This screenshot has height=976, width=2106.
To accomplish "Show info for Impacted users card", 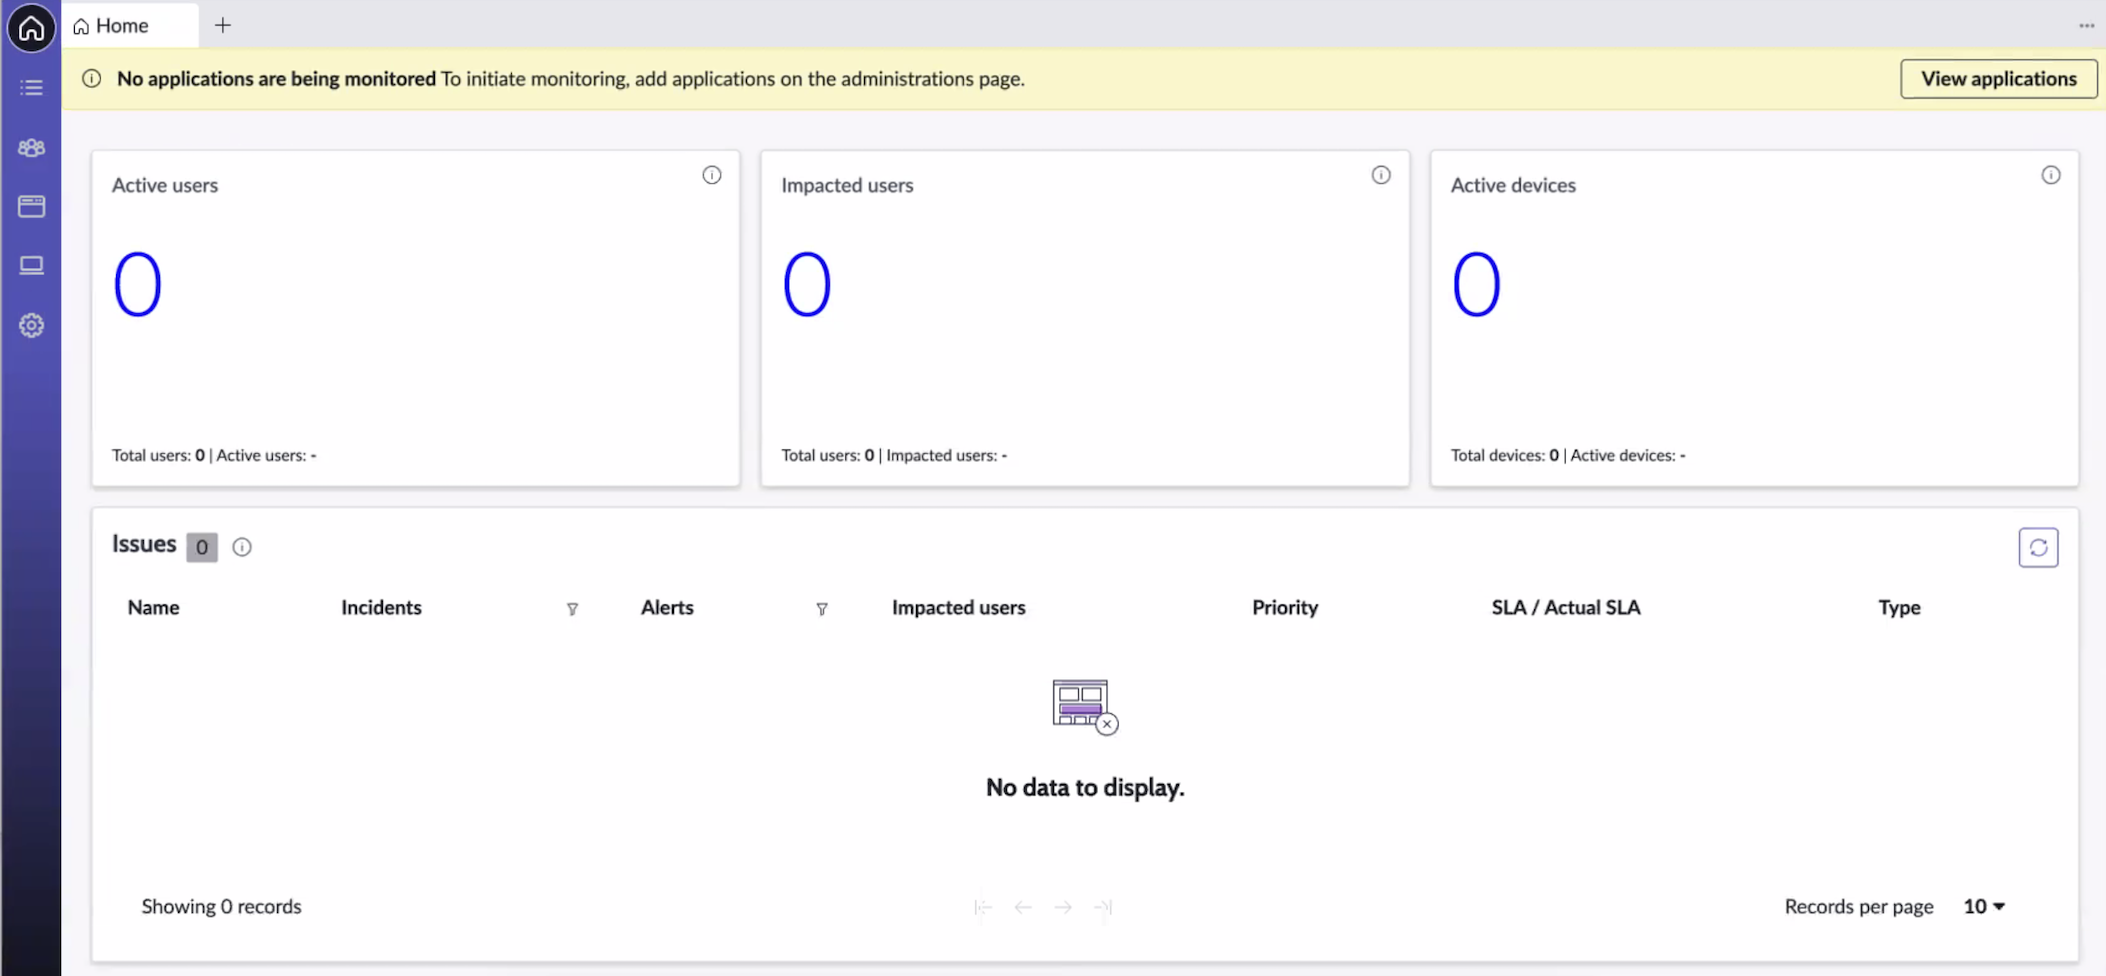I will pyautogui.click(x=1381, y=175).
